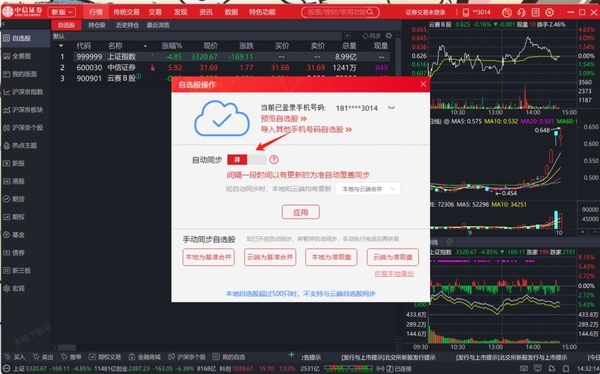Screen dimensions: 600x374
Task: Click the 应用 apply button
Action: click(301, 212)
